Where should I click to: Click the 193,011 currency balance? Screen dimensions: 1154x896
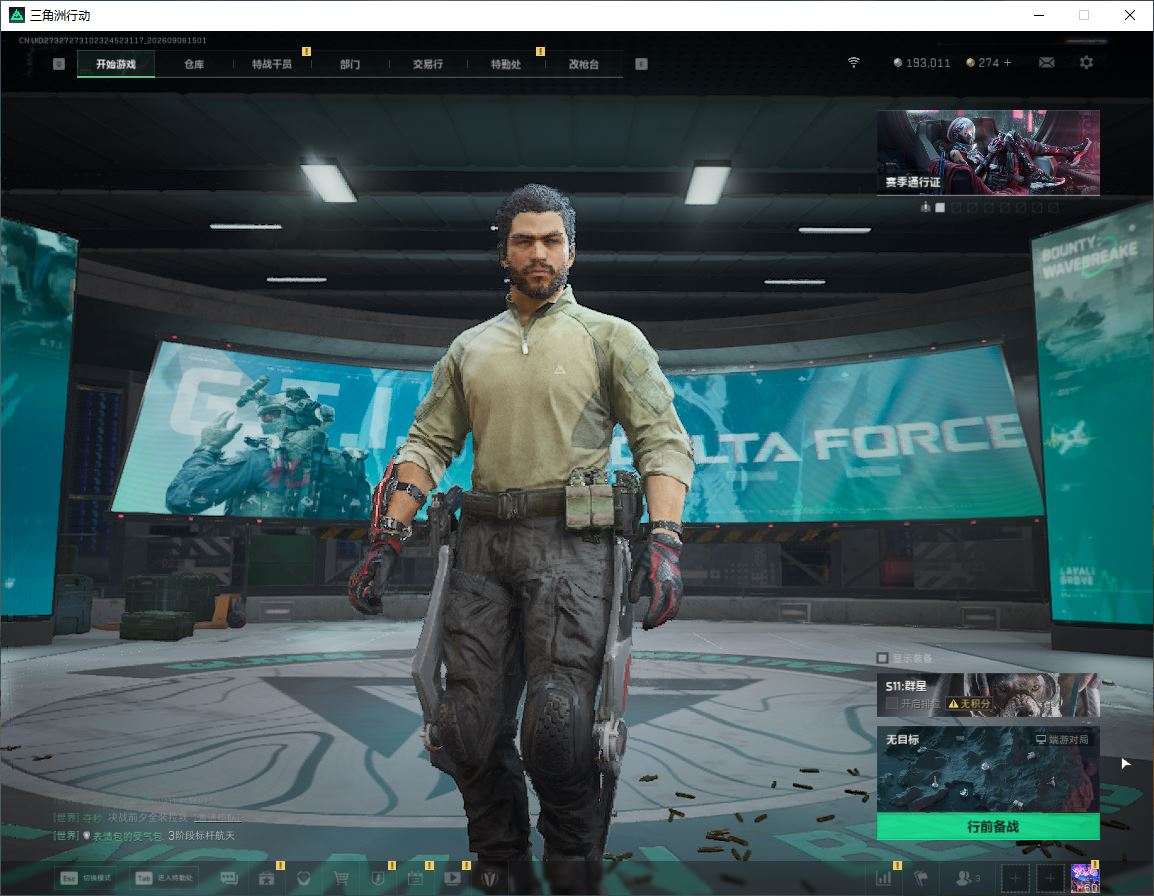pyautogui.click(x=921, y=63)
